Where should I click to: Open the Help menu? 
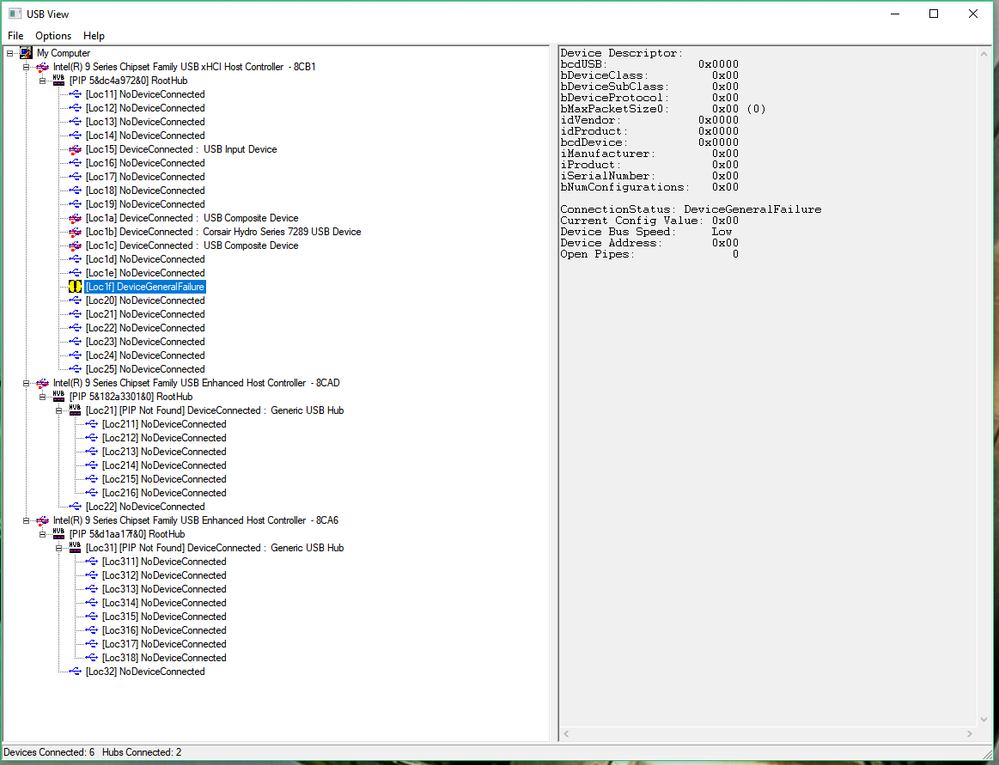click(x=94, y=36)
